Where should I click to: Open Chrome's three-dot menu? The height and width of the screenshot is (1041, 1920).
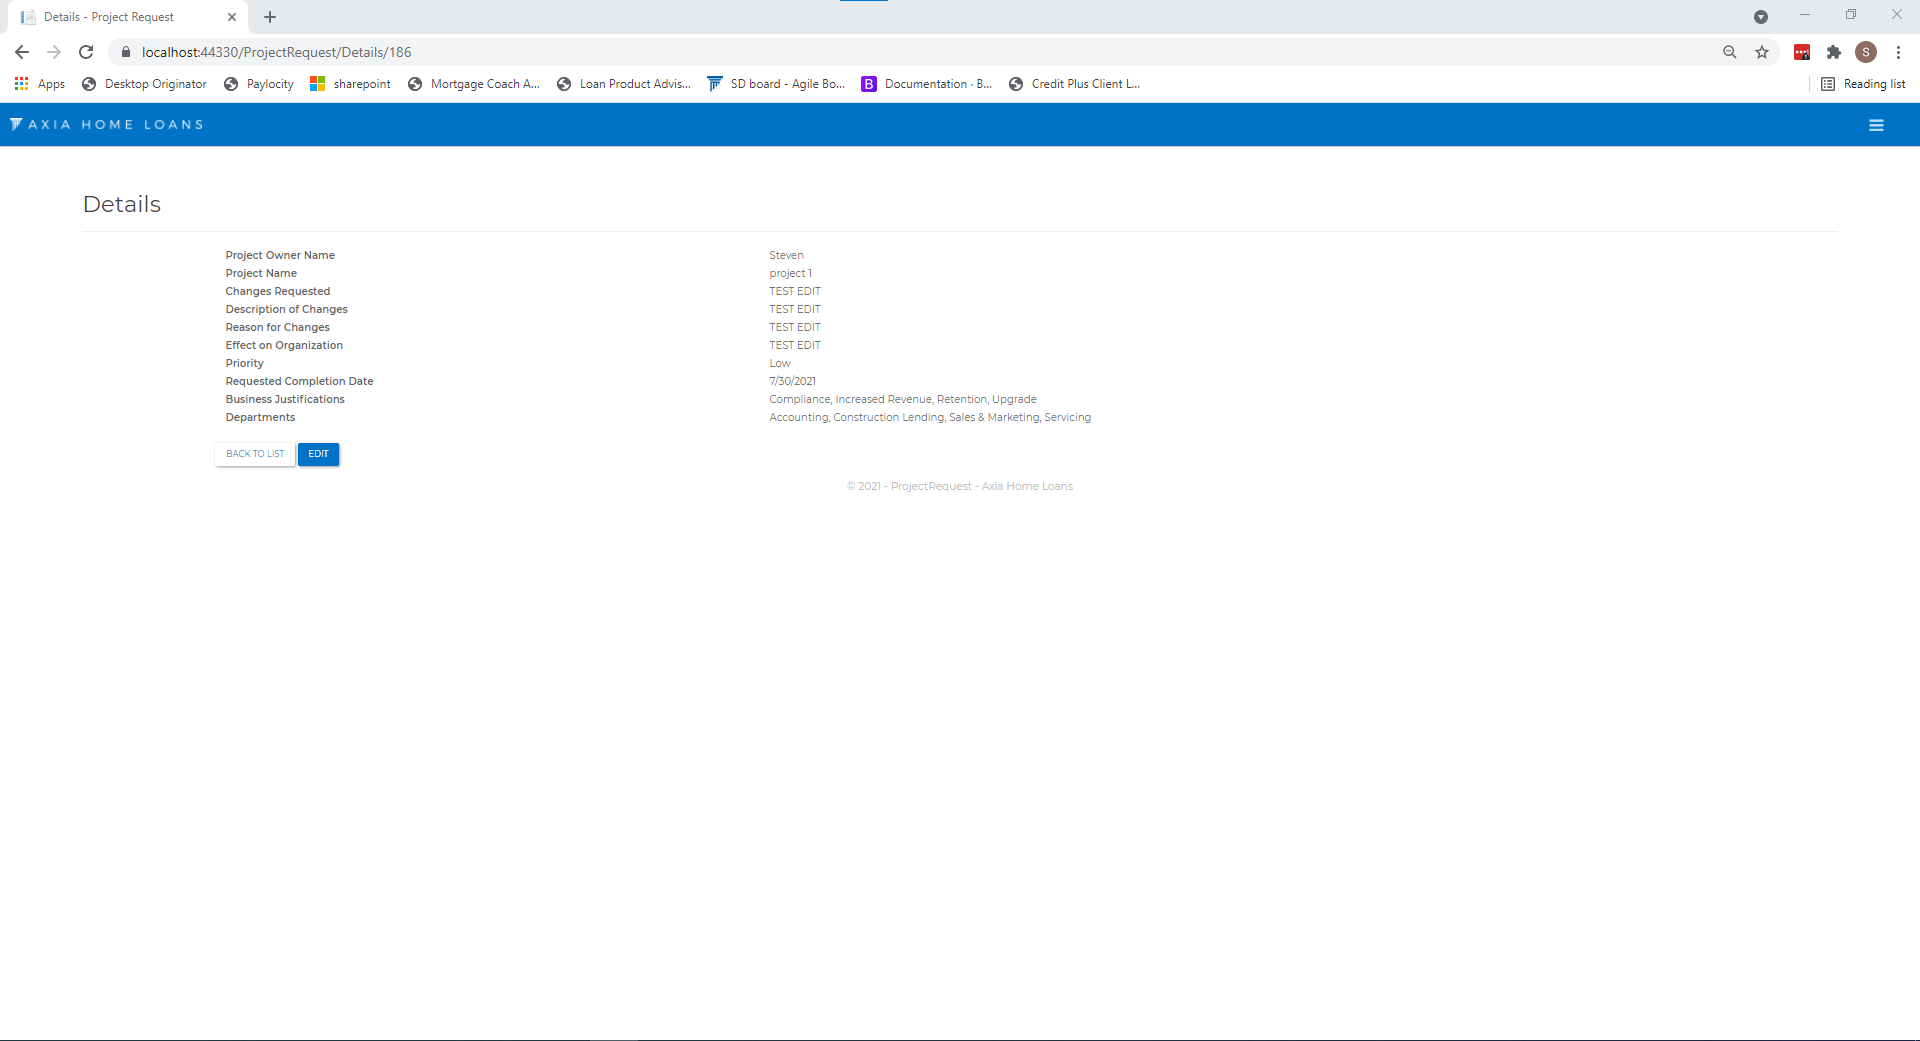pos(1898,52)
